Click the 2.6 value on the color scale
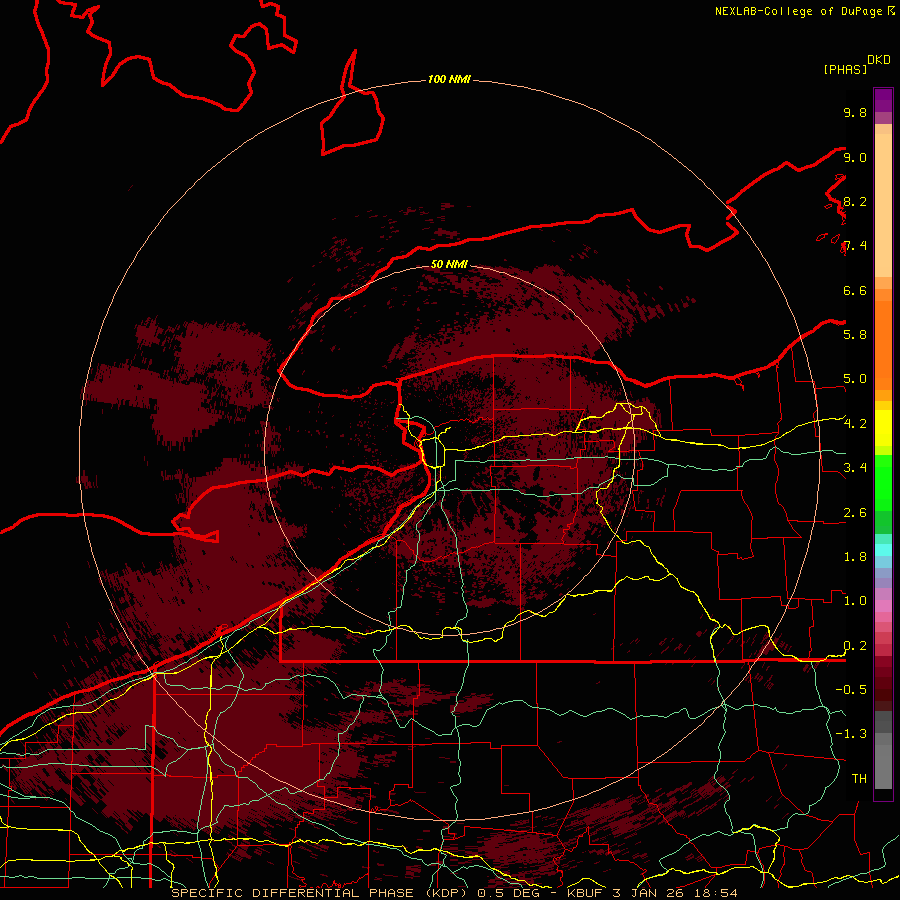This screenshot has width=900, height=900. (855, 512)
